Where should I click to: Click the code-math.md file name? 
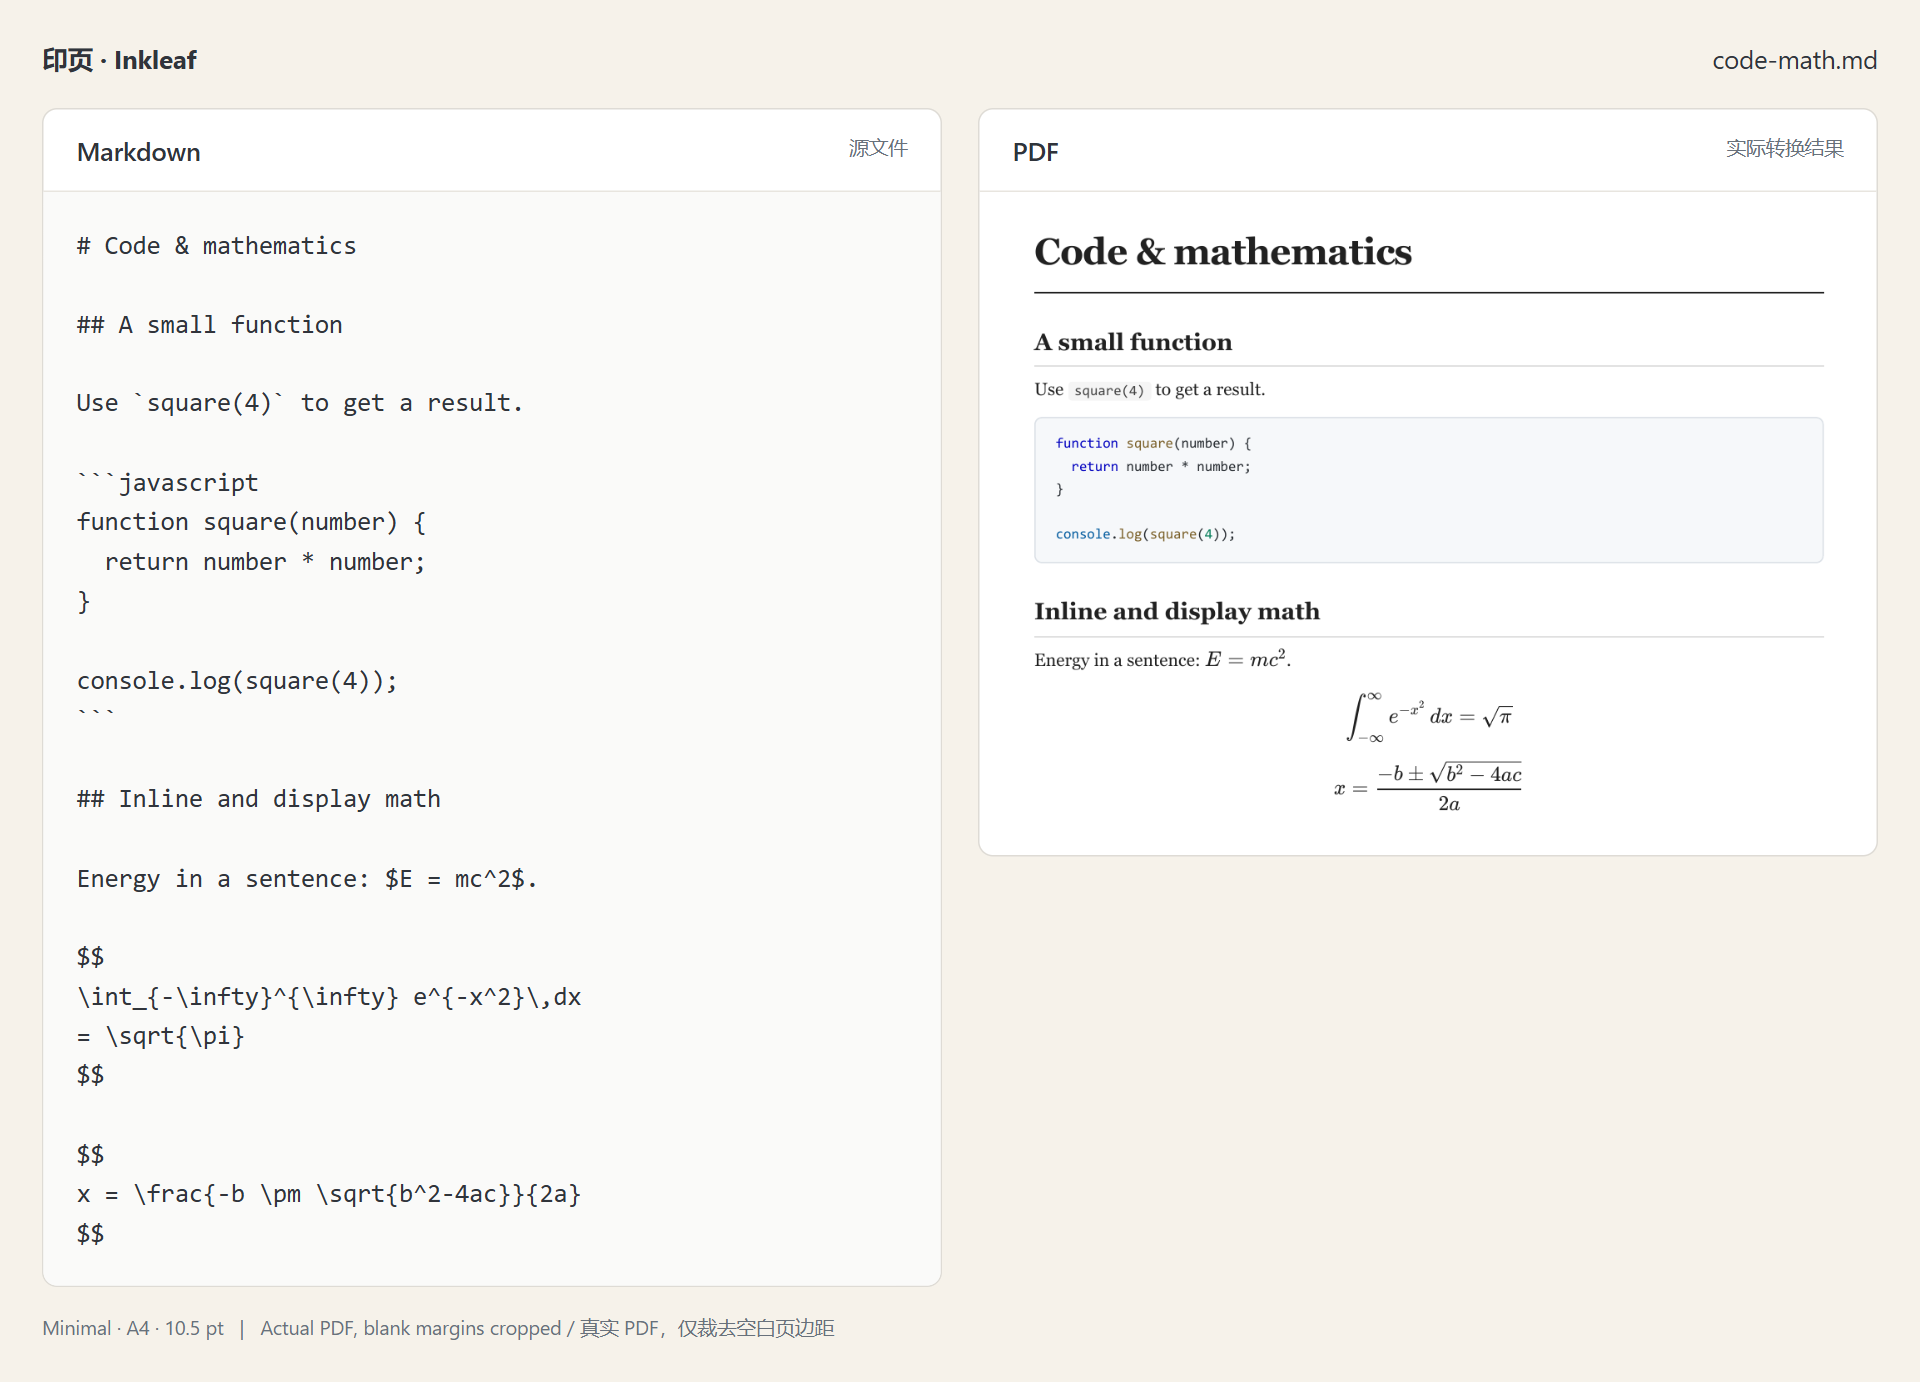point(1794,60)
